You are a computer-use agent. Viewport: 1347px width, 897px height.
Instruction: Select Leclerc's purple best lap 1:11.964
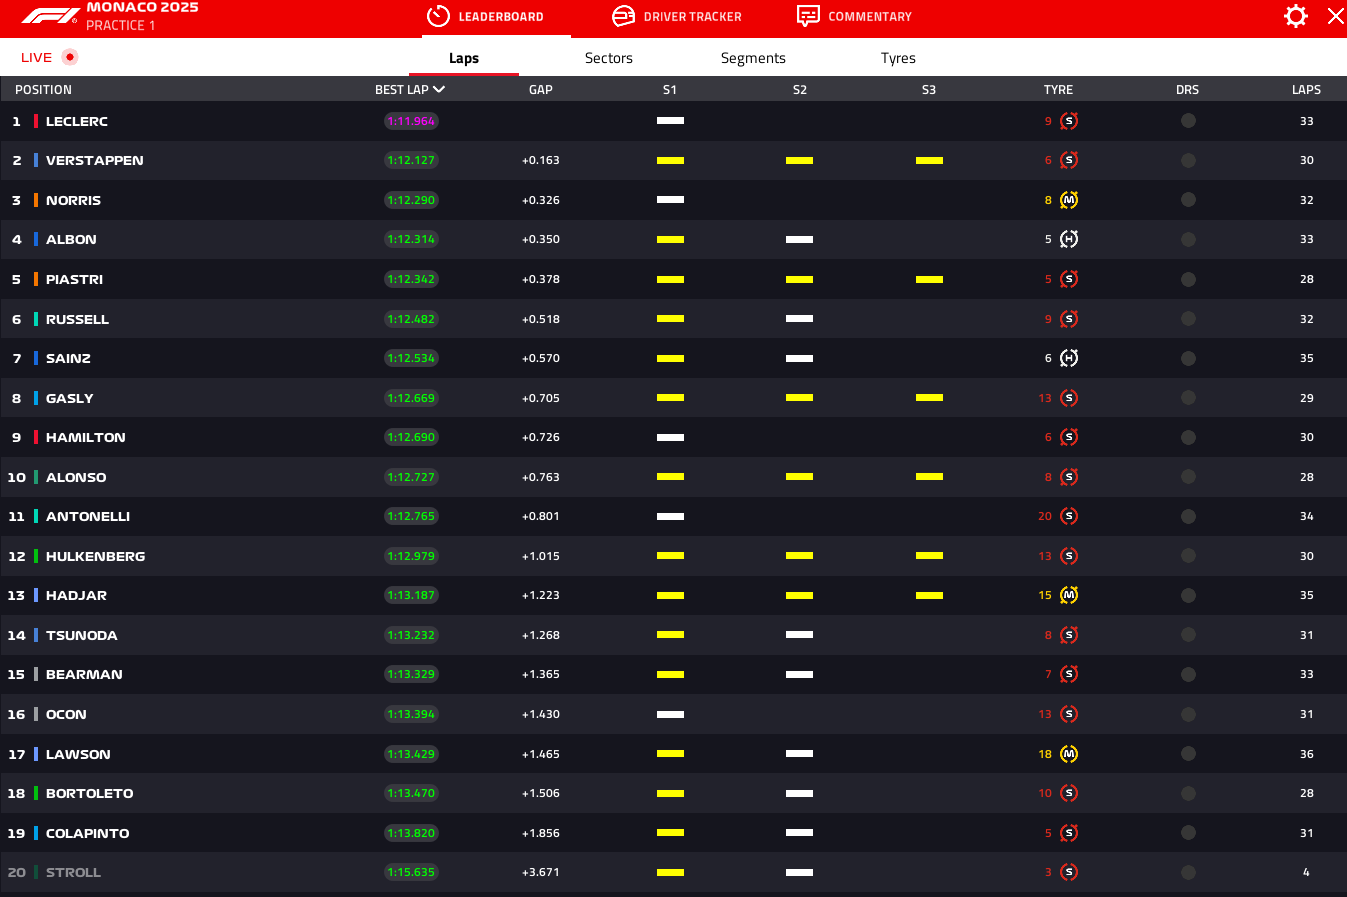pyautogui.click(x=411, y=121)
